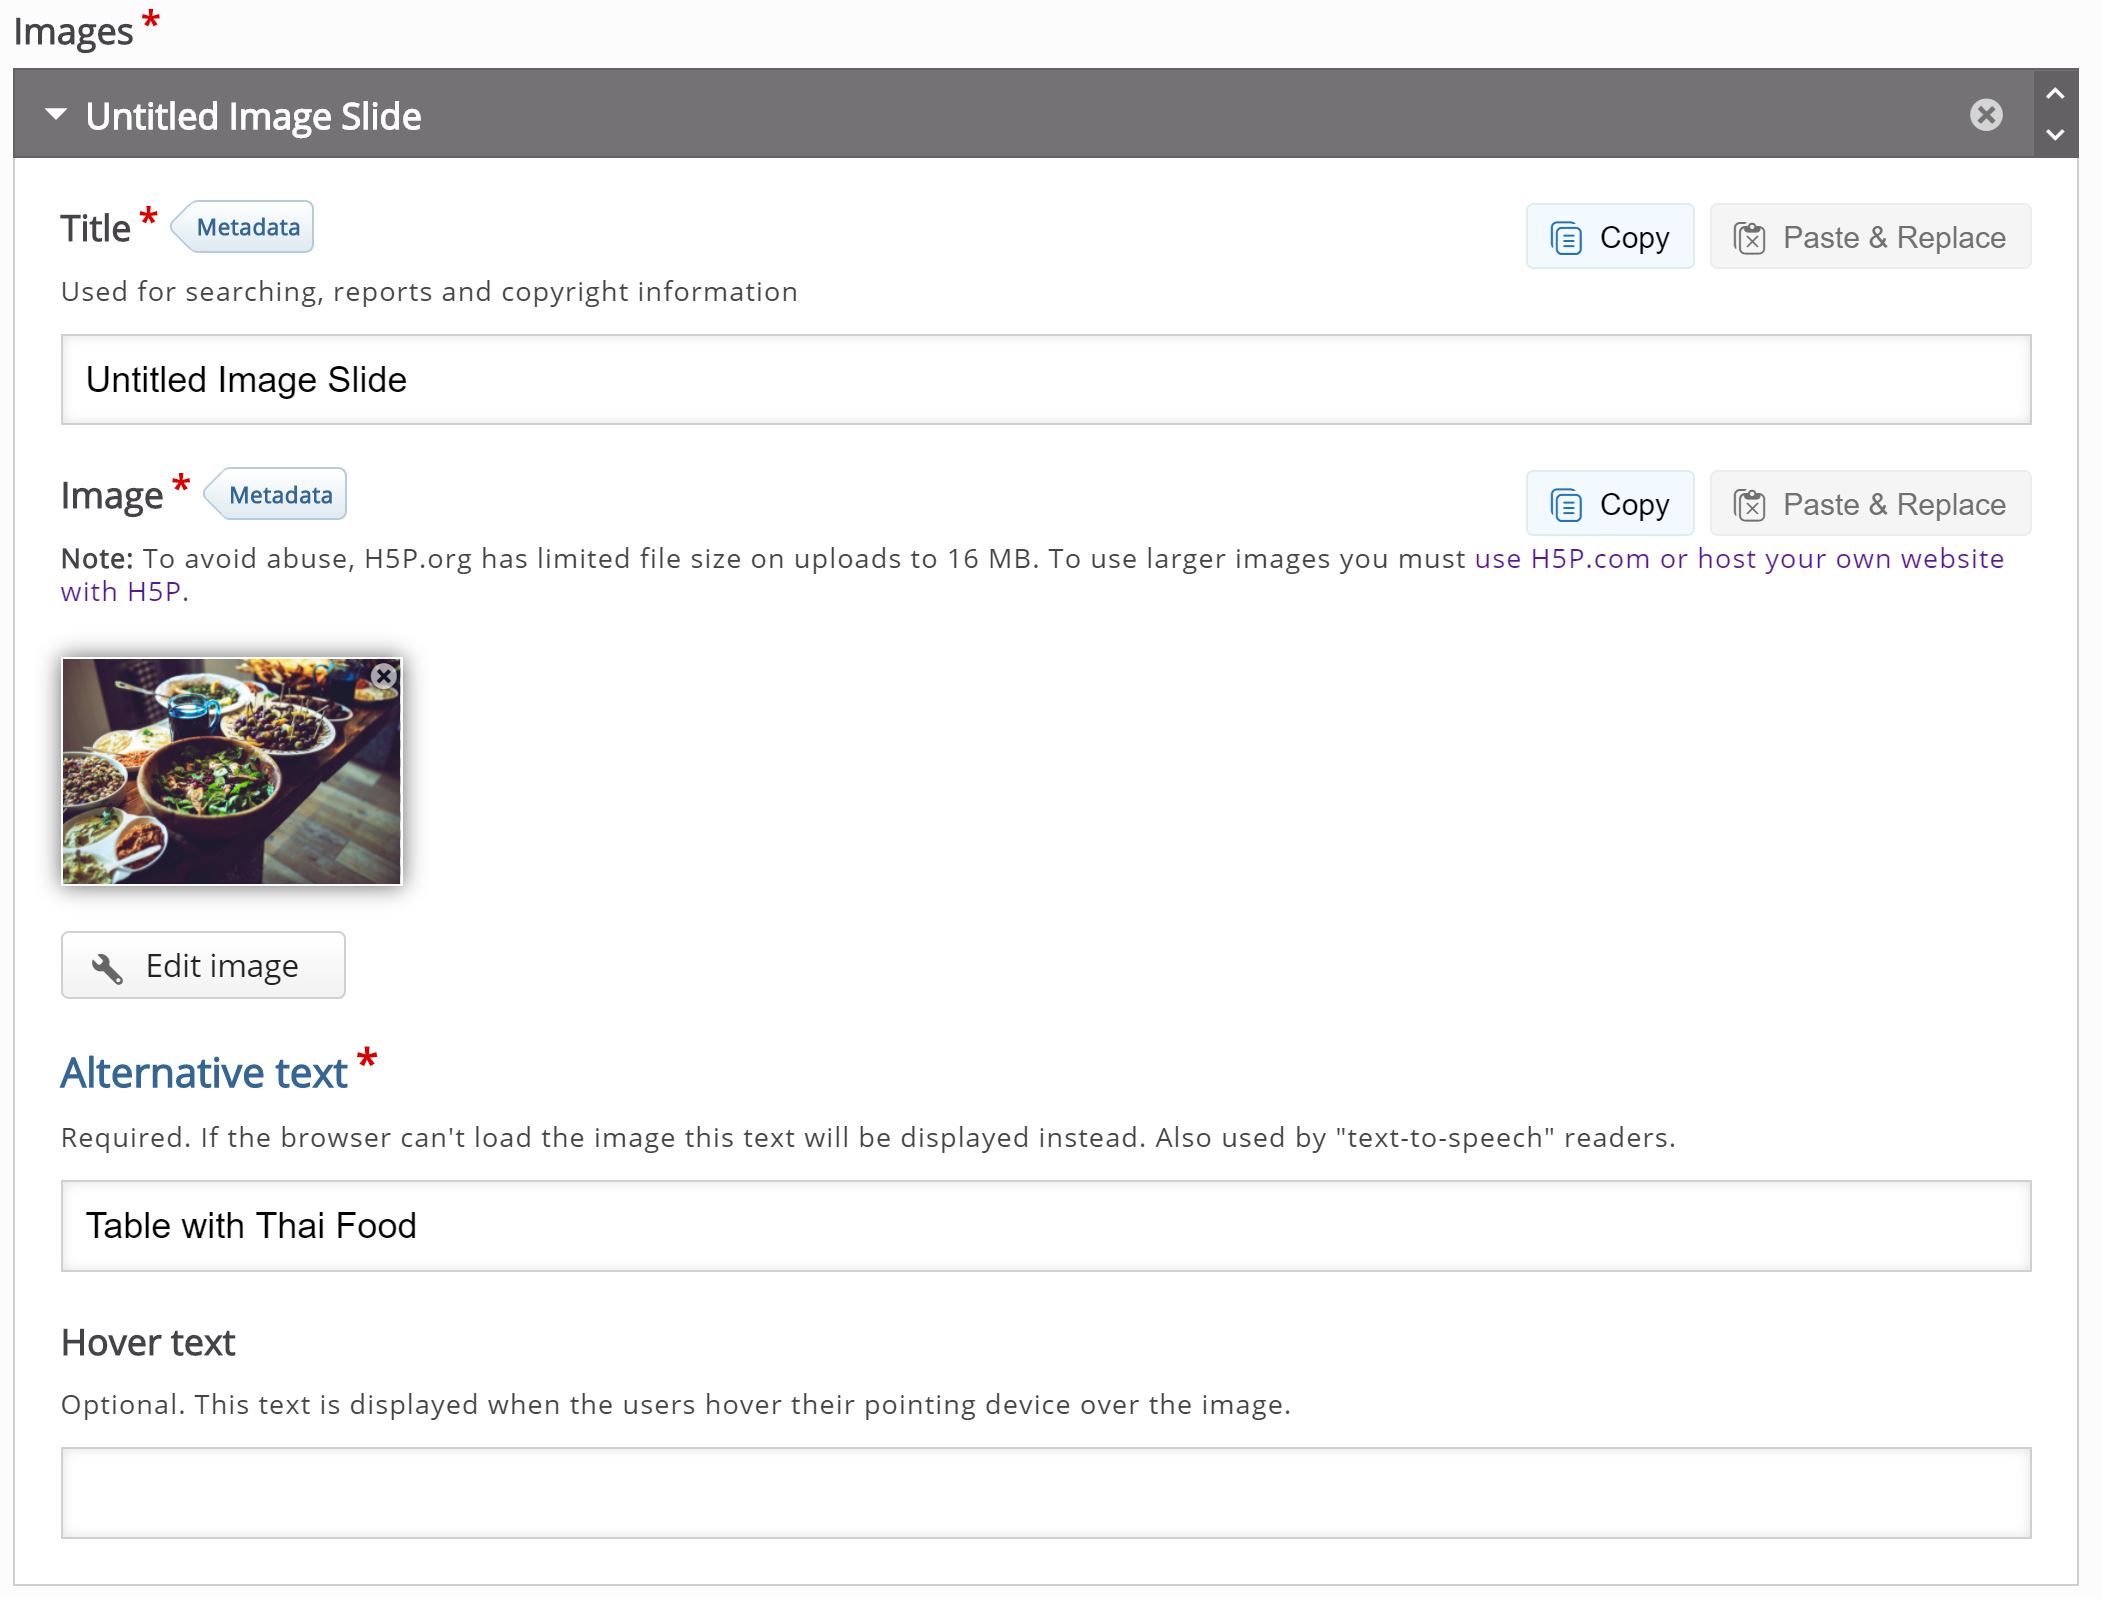Select the Images section heading
The height and width of the screenshot is (1599, 2102).
coord(73,32)
